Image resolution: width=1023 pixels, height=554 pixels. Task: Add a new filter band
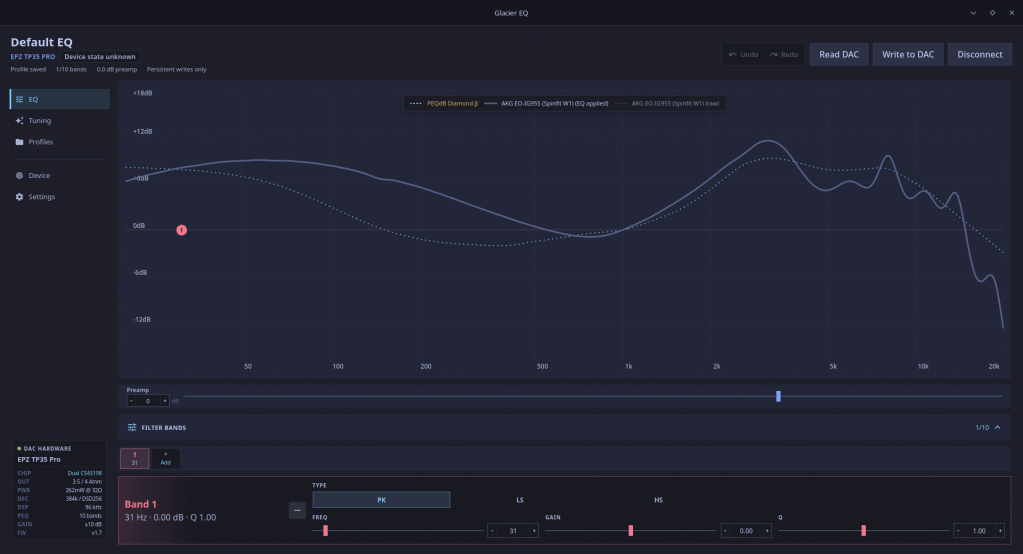click(x=166, y=459)
